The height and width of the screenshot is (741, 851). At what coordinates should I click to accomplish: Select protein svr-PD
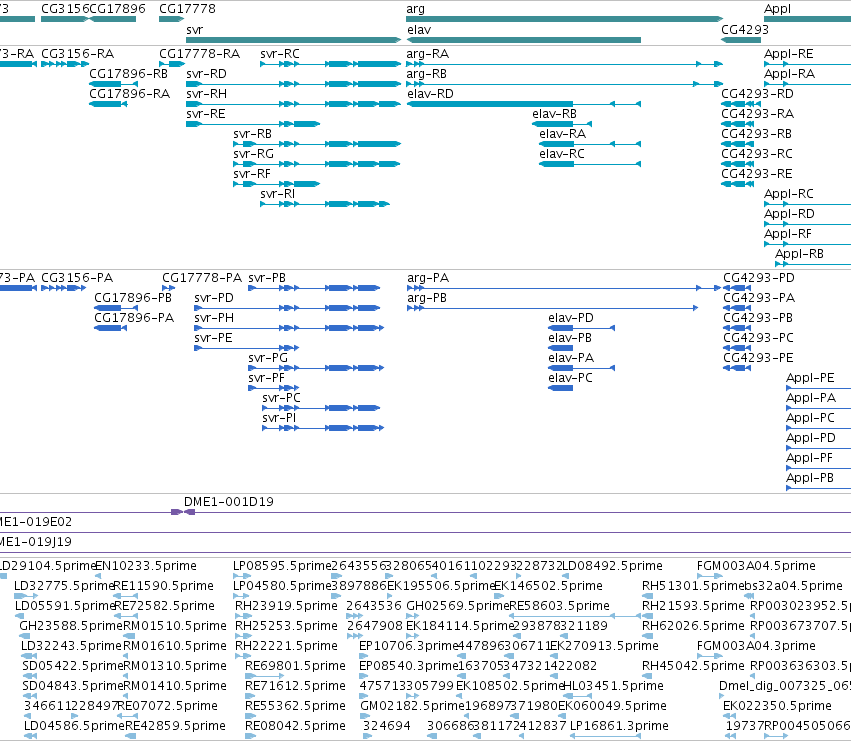(287, 308)
